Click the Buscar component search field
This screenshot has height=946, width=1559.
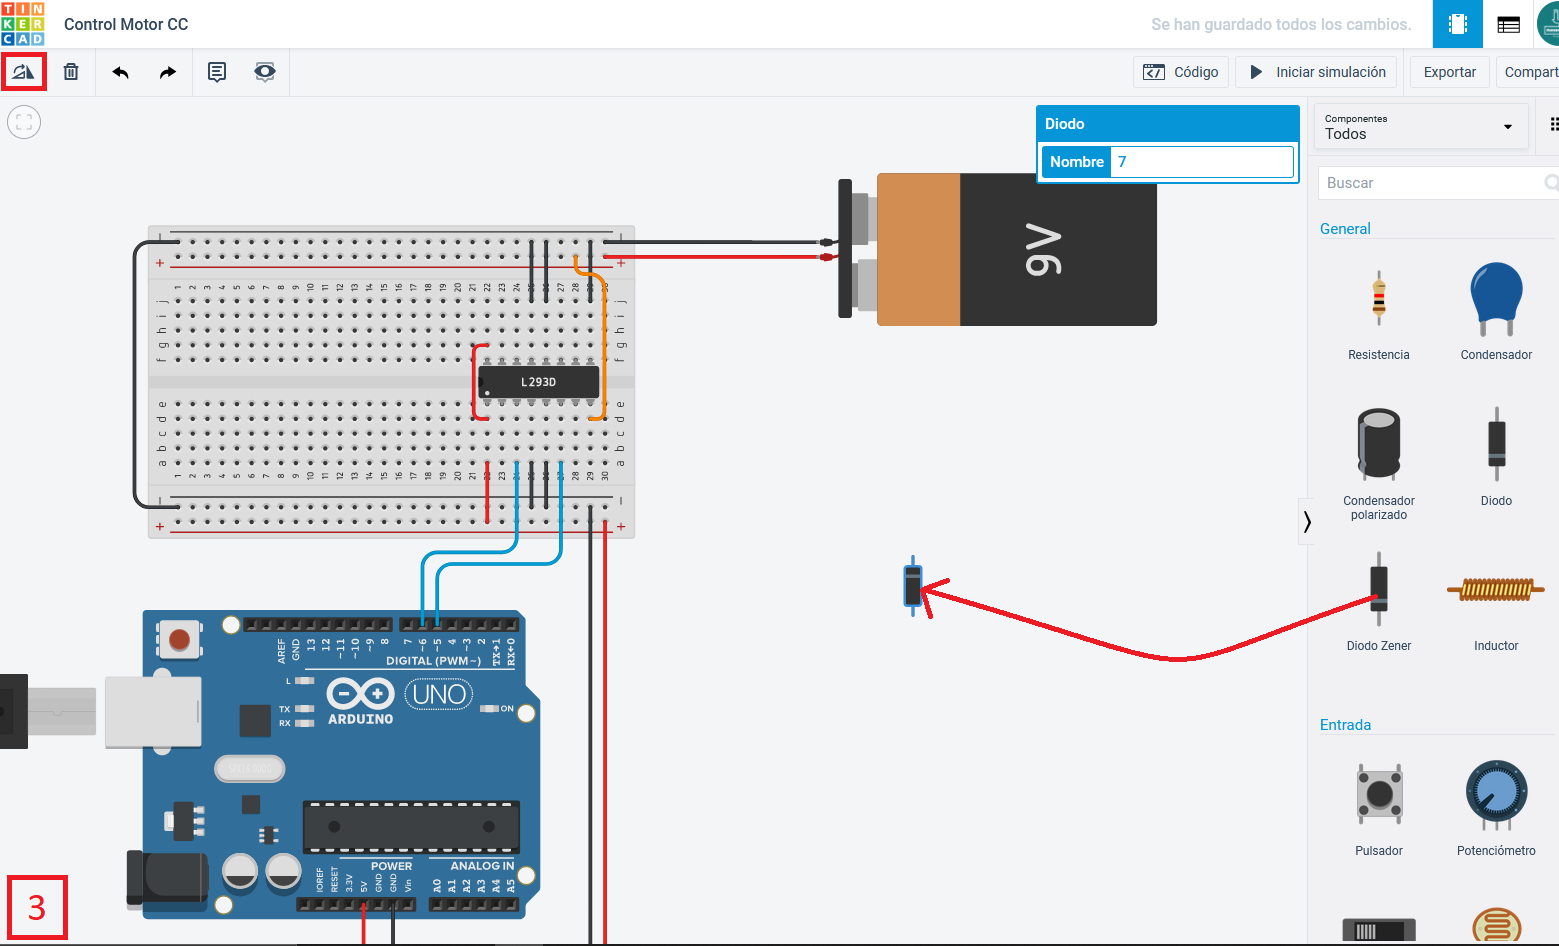[1438, 183]
